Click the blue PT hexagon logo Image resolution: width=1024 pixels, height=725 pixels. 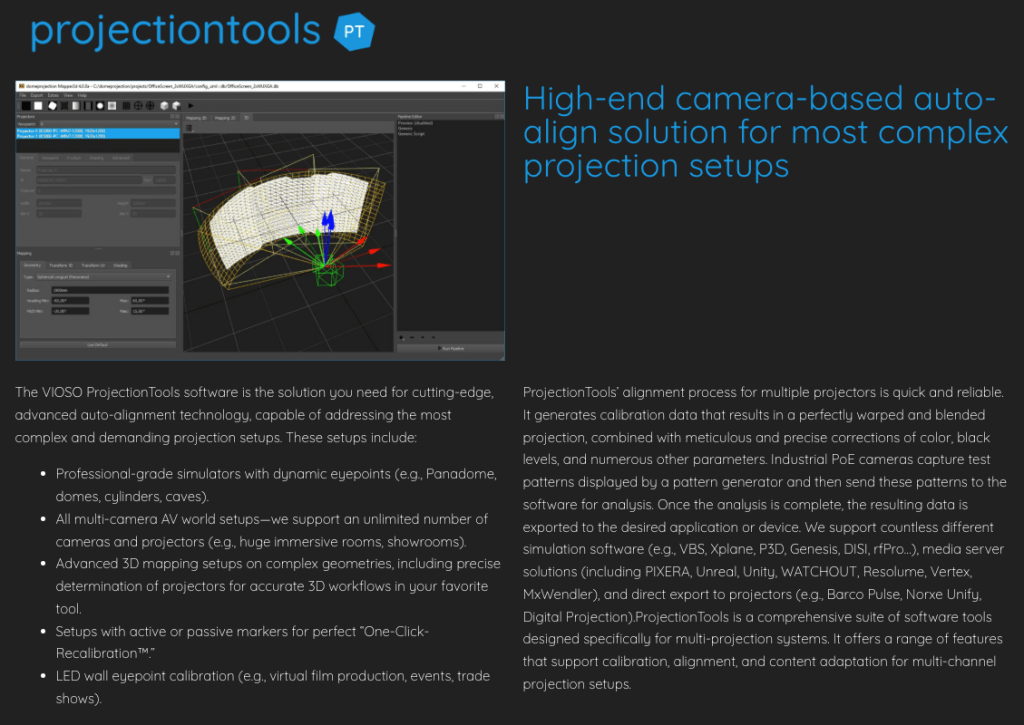(x=353, y=31)
